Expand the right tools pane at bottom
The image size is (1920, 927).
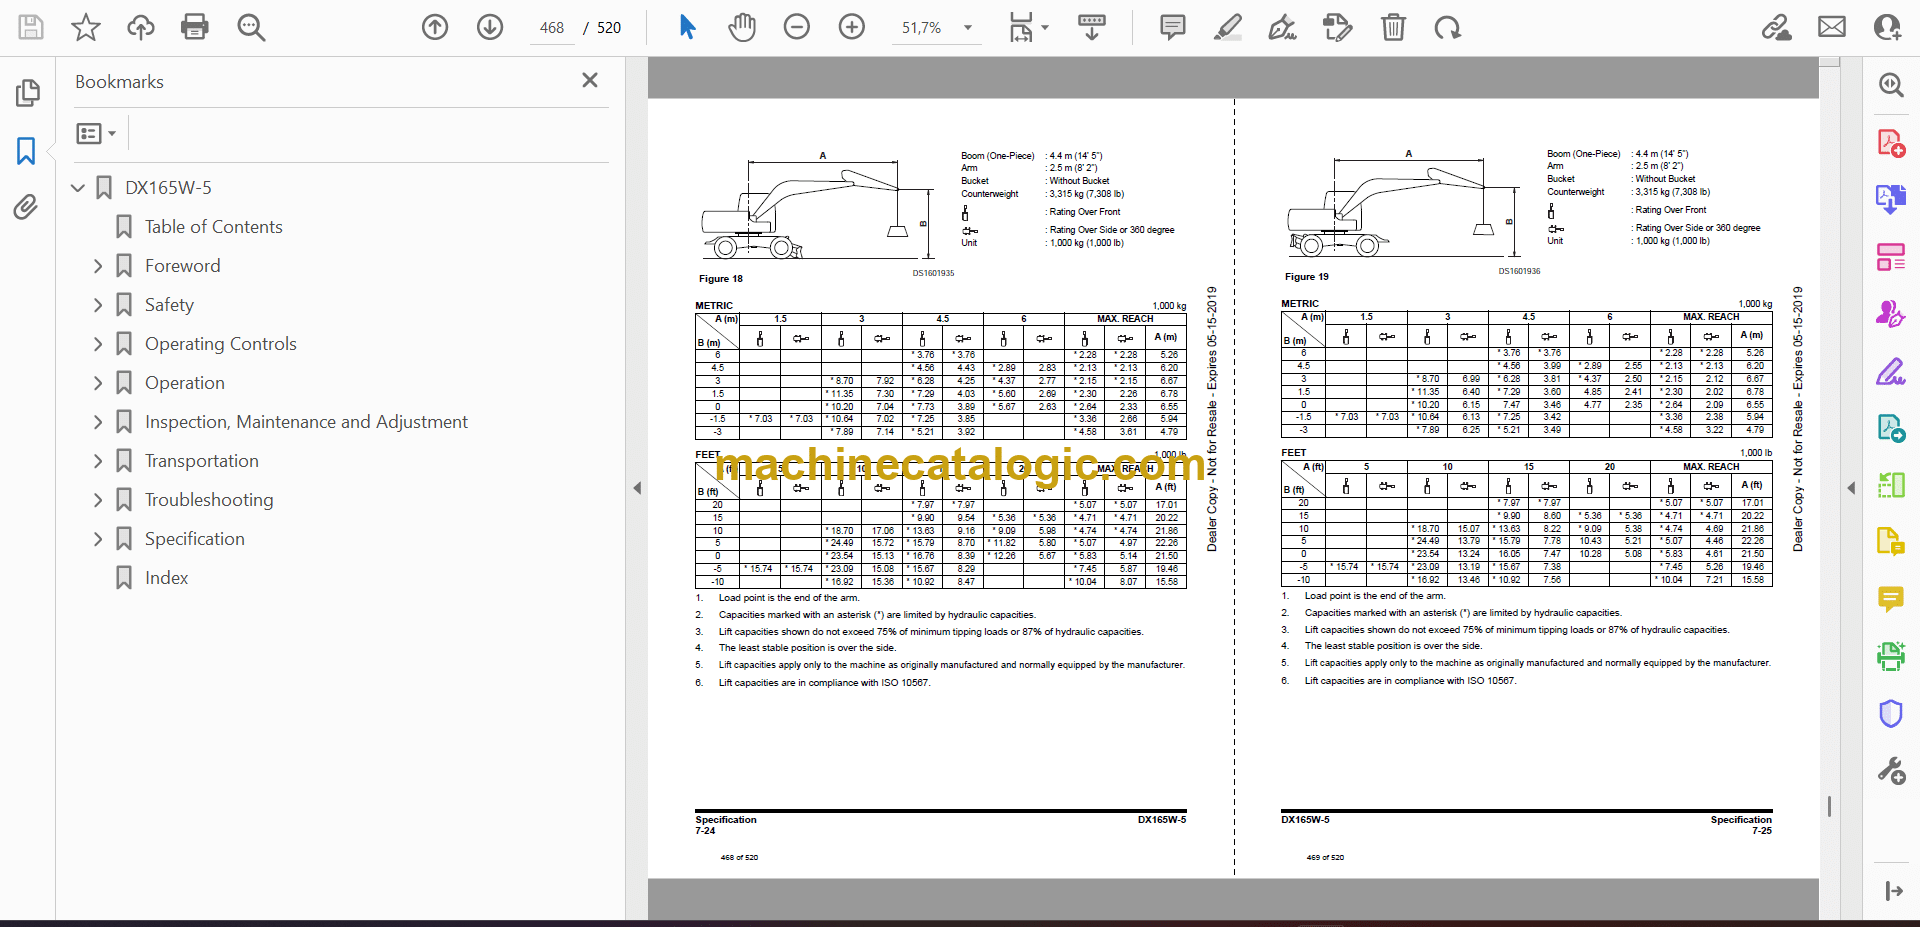coord(1893,891)
